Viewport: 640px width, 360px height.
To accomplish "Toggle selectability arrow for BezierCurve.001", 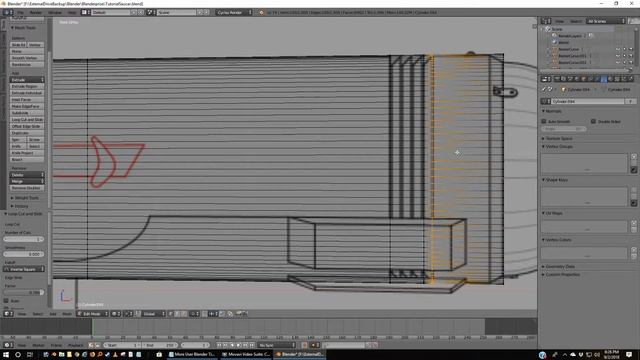I will pos(624,56).
